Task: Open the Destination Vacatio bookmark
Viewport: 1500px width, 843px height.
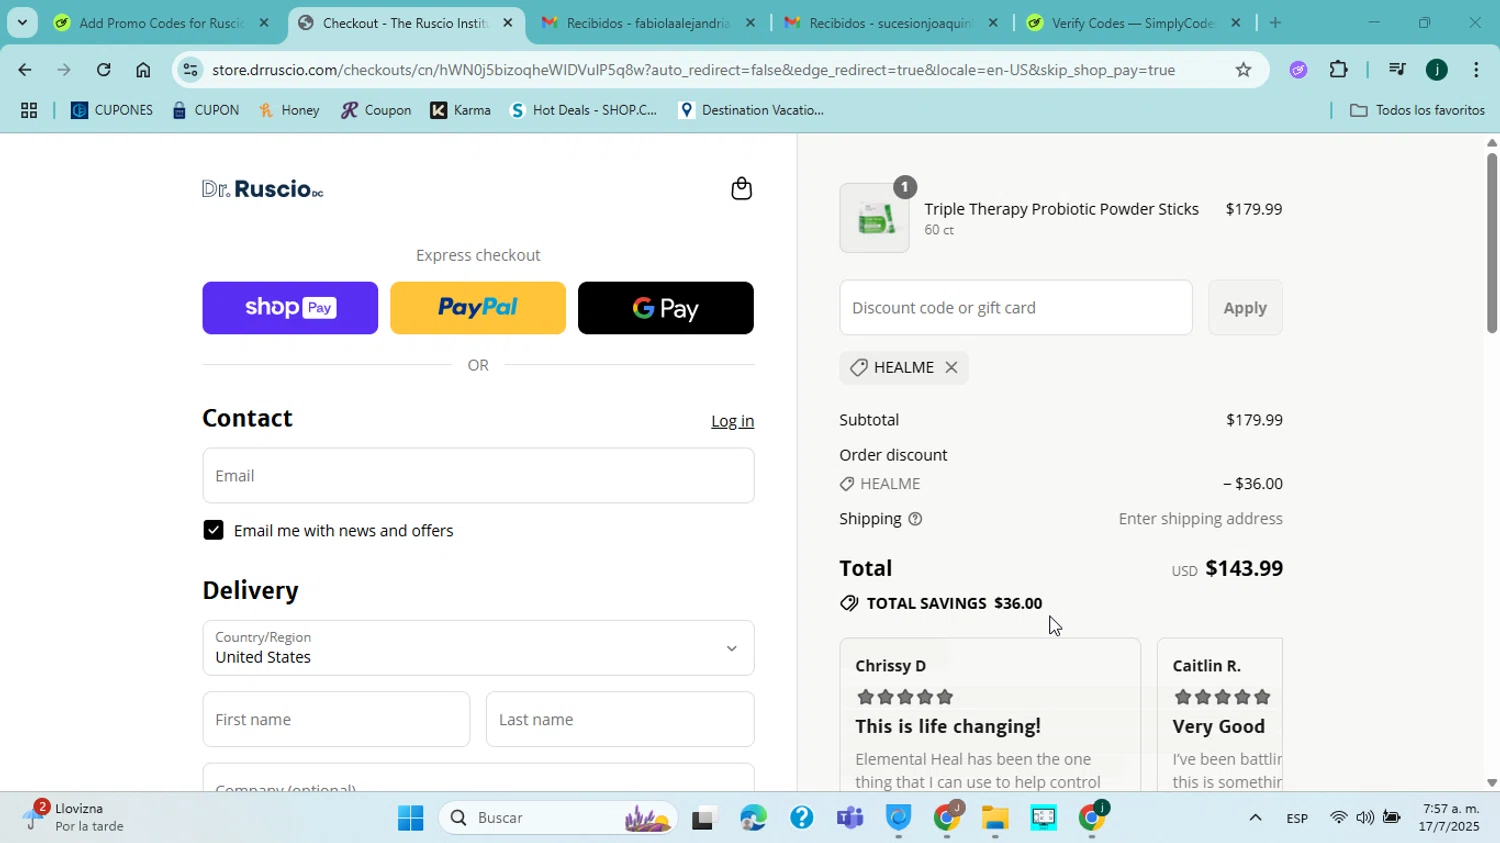Action: click(x=751, y=111)
